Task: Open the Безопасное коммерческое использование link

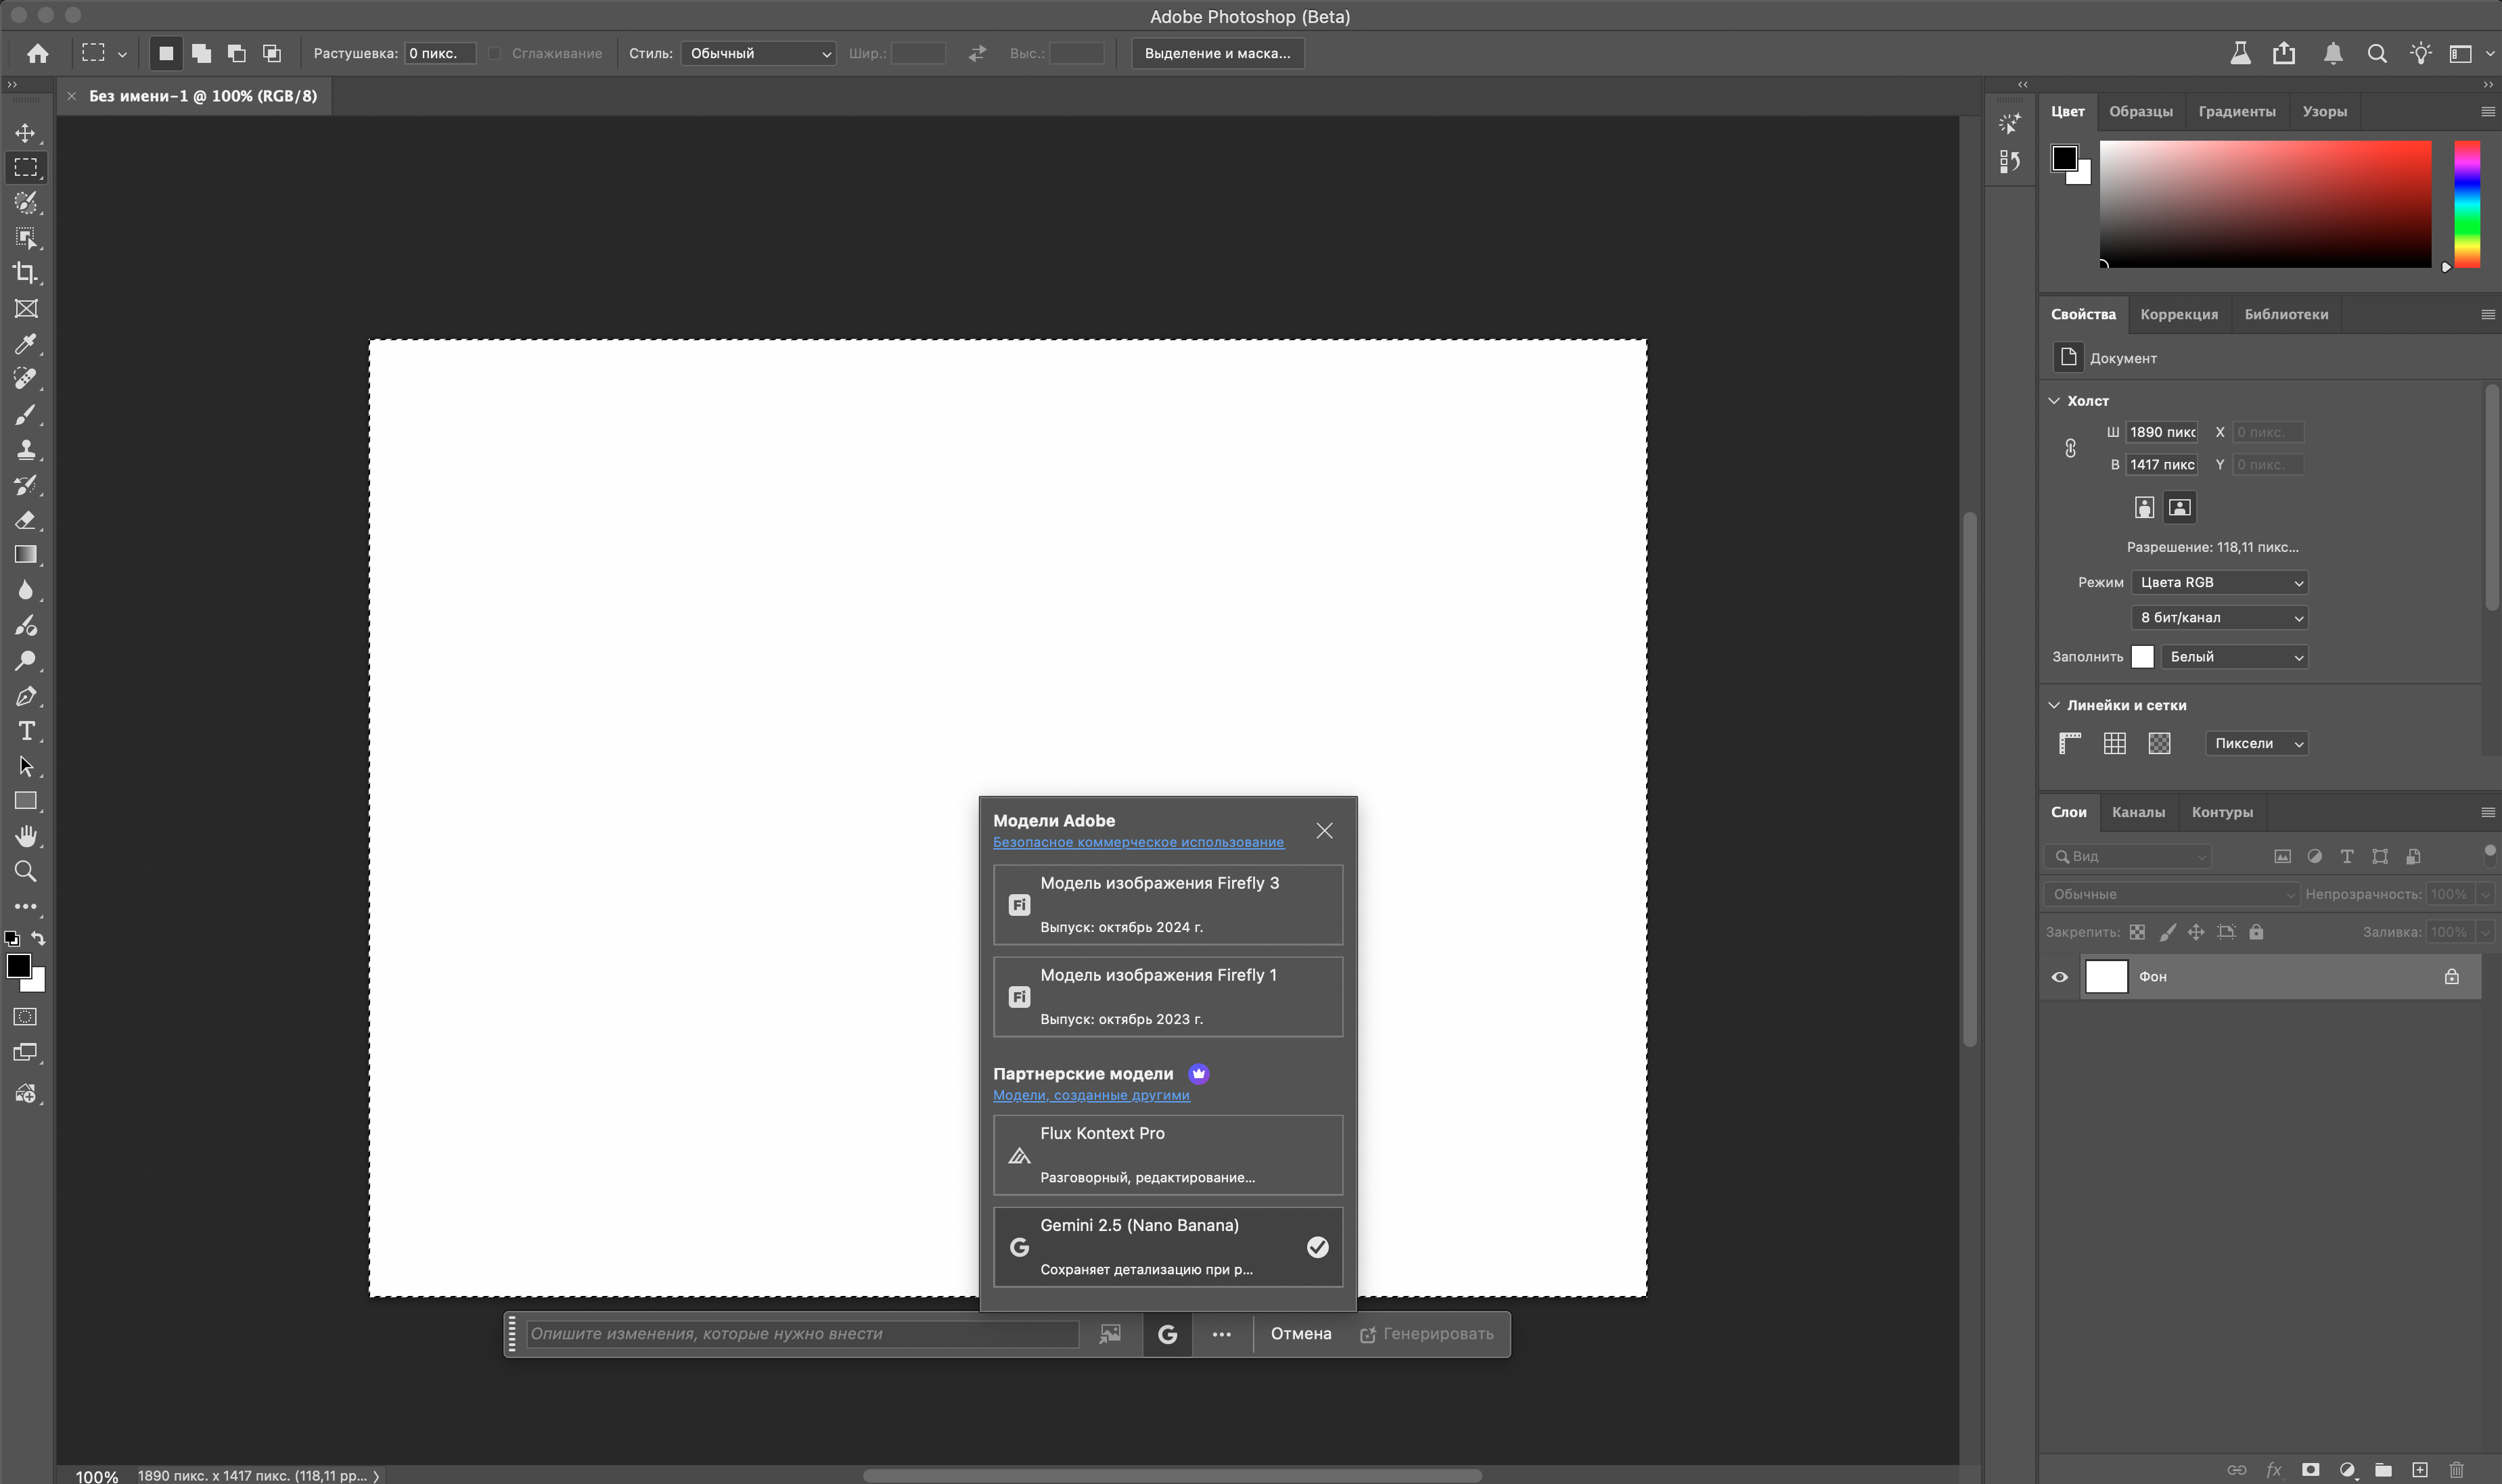Action: point(1138,842)
